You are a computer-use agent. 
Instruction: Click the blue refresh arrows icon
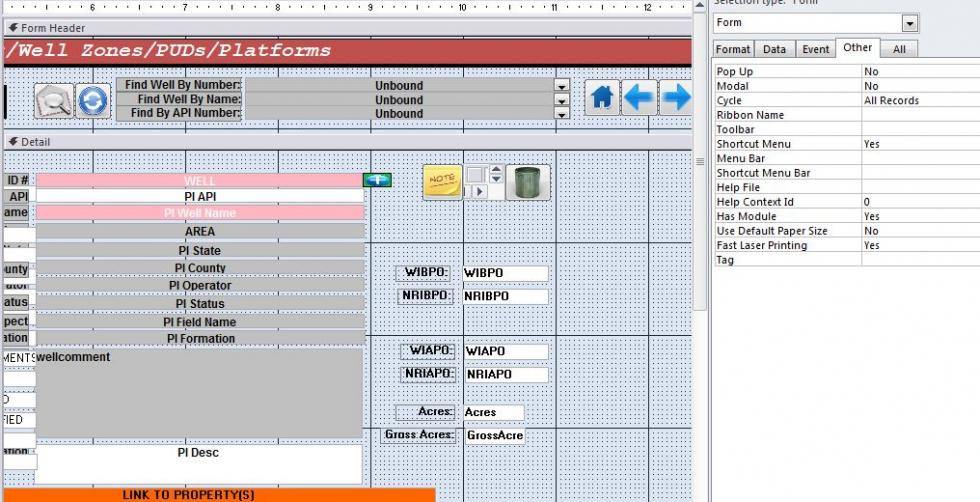[93, 101]
